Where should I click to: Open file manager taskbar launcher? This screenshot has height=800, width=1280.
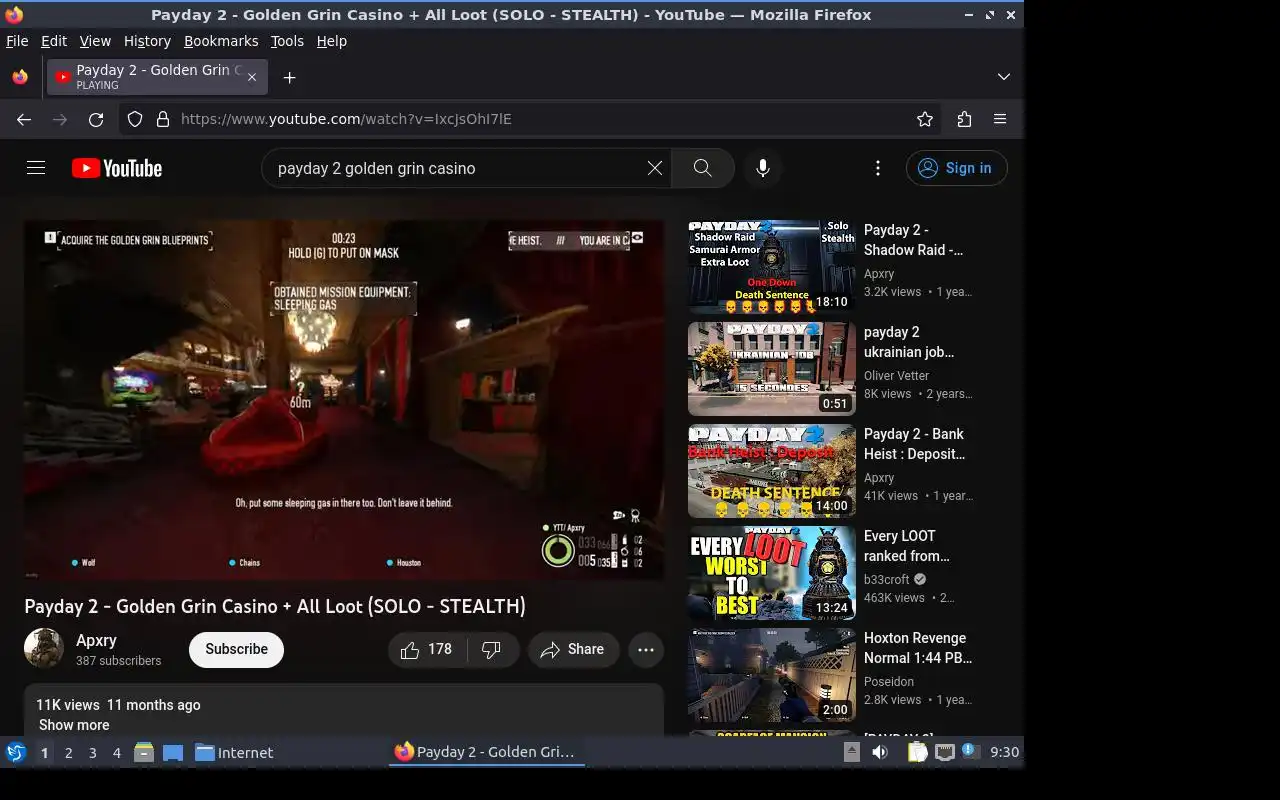tap(144, 752)
